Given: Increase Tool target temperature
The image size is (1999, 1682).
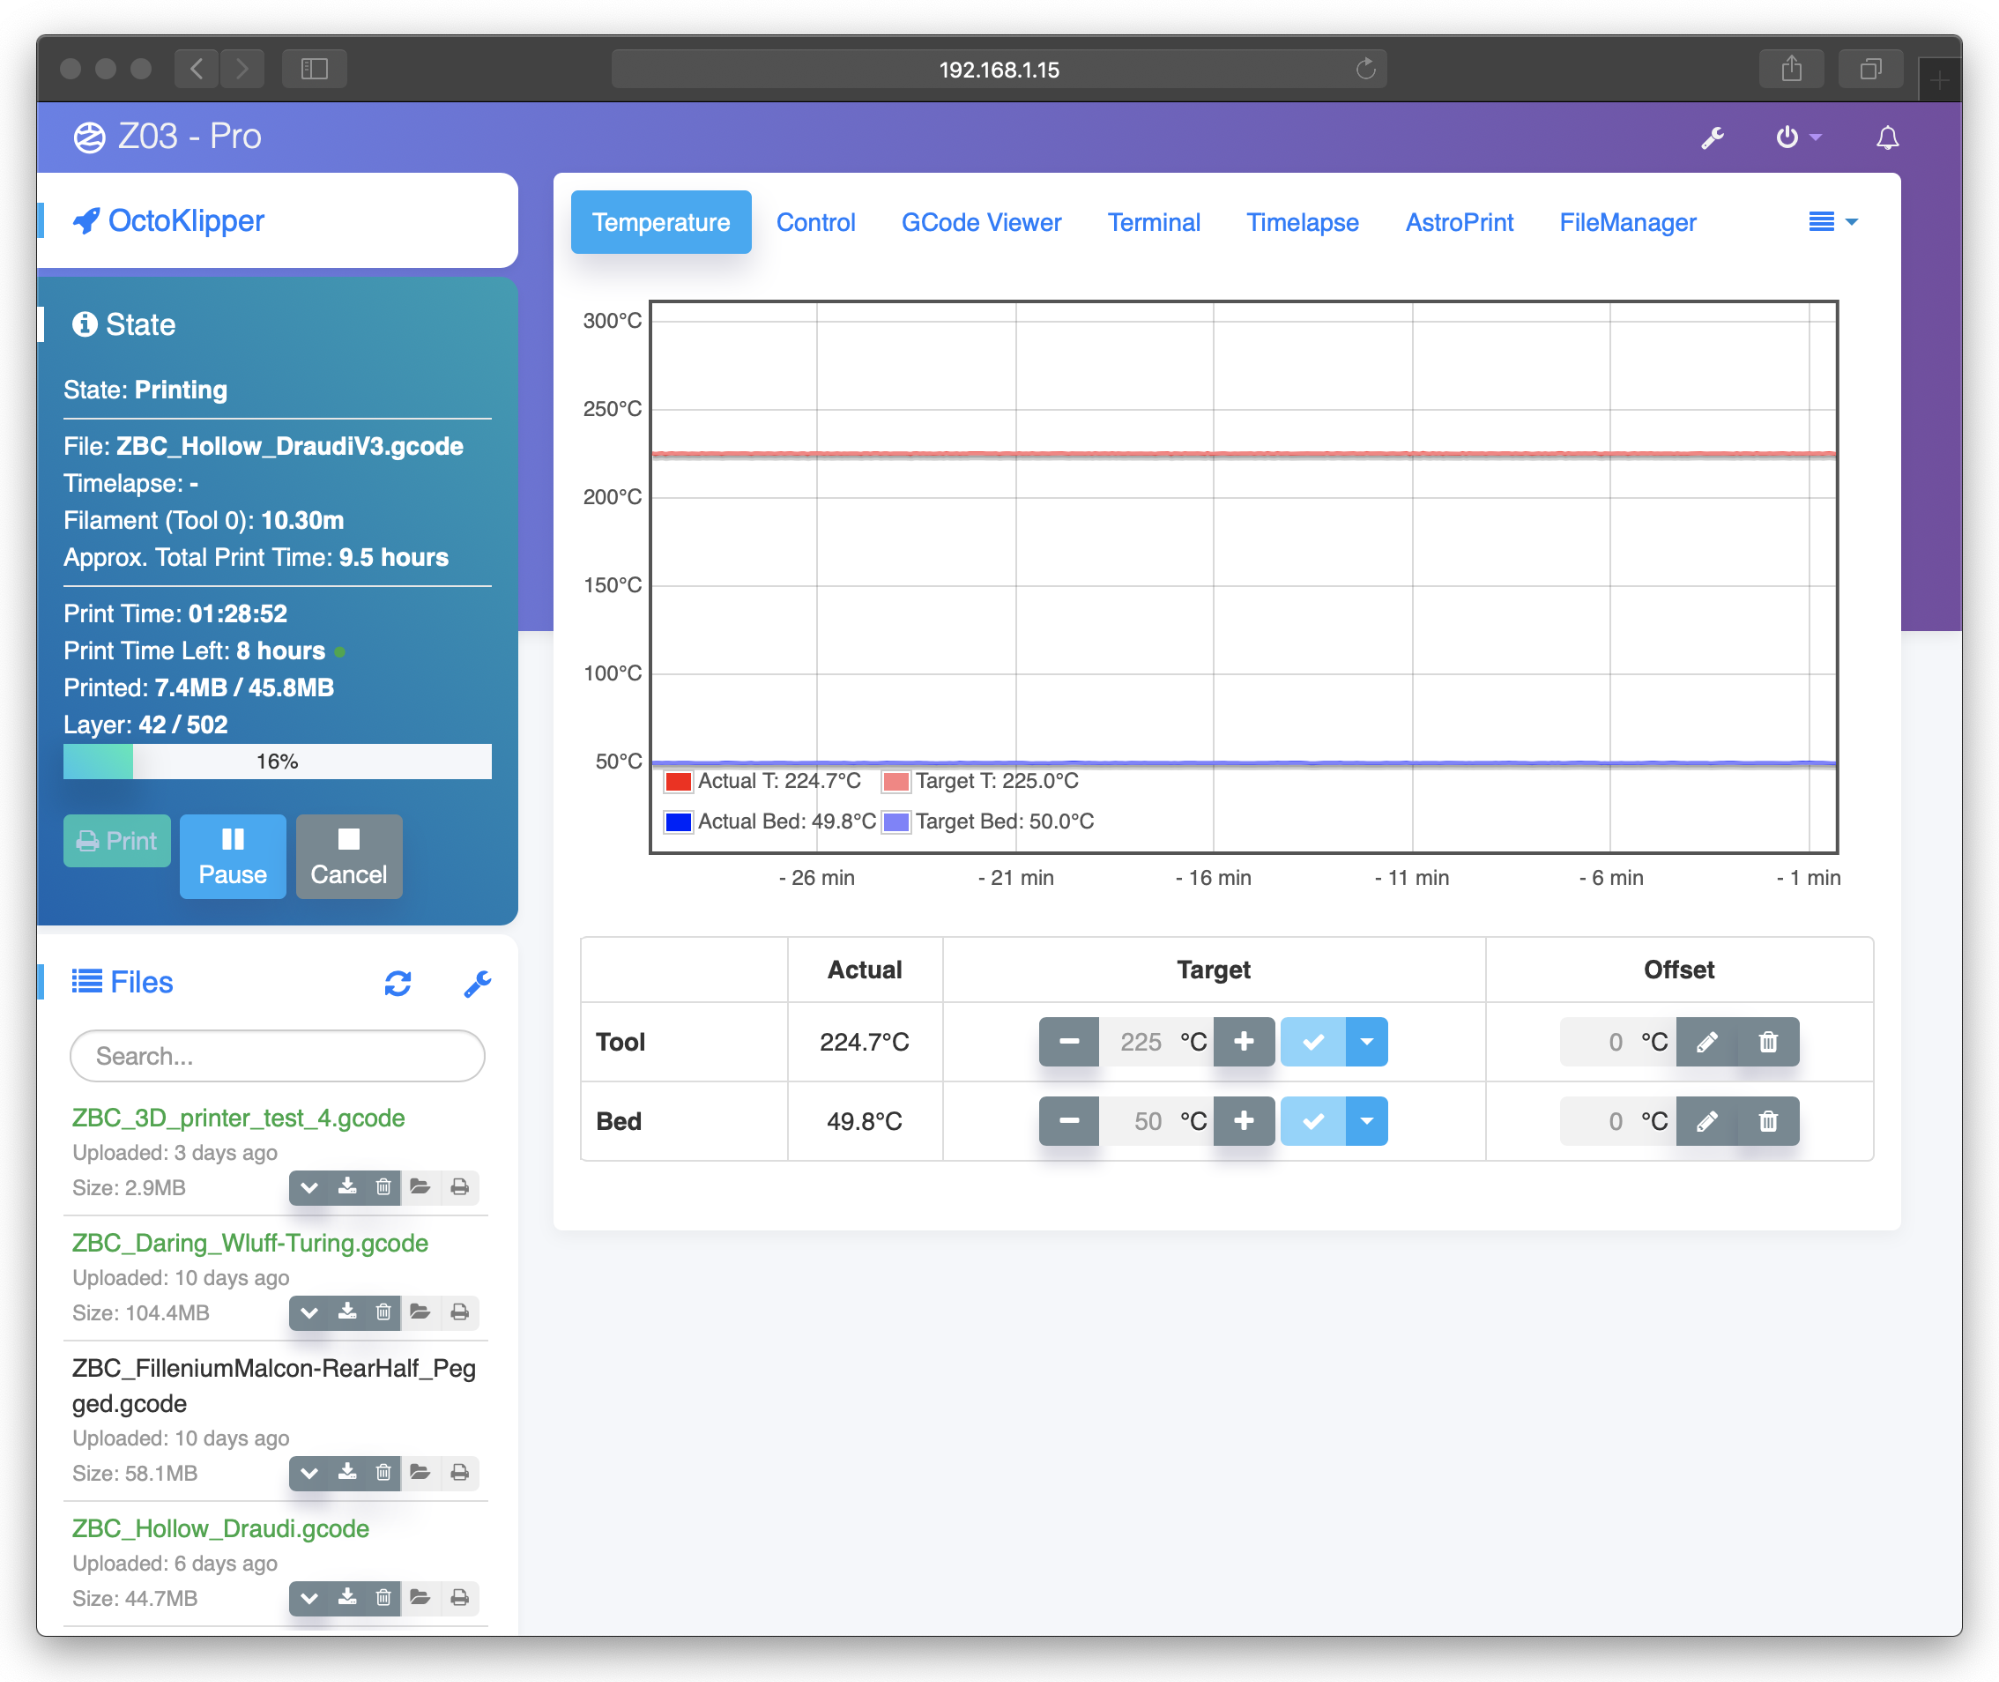Looking at the screenshot, I should [1244, 1042].
